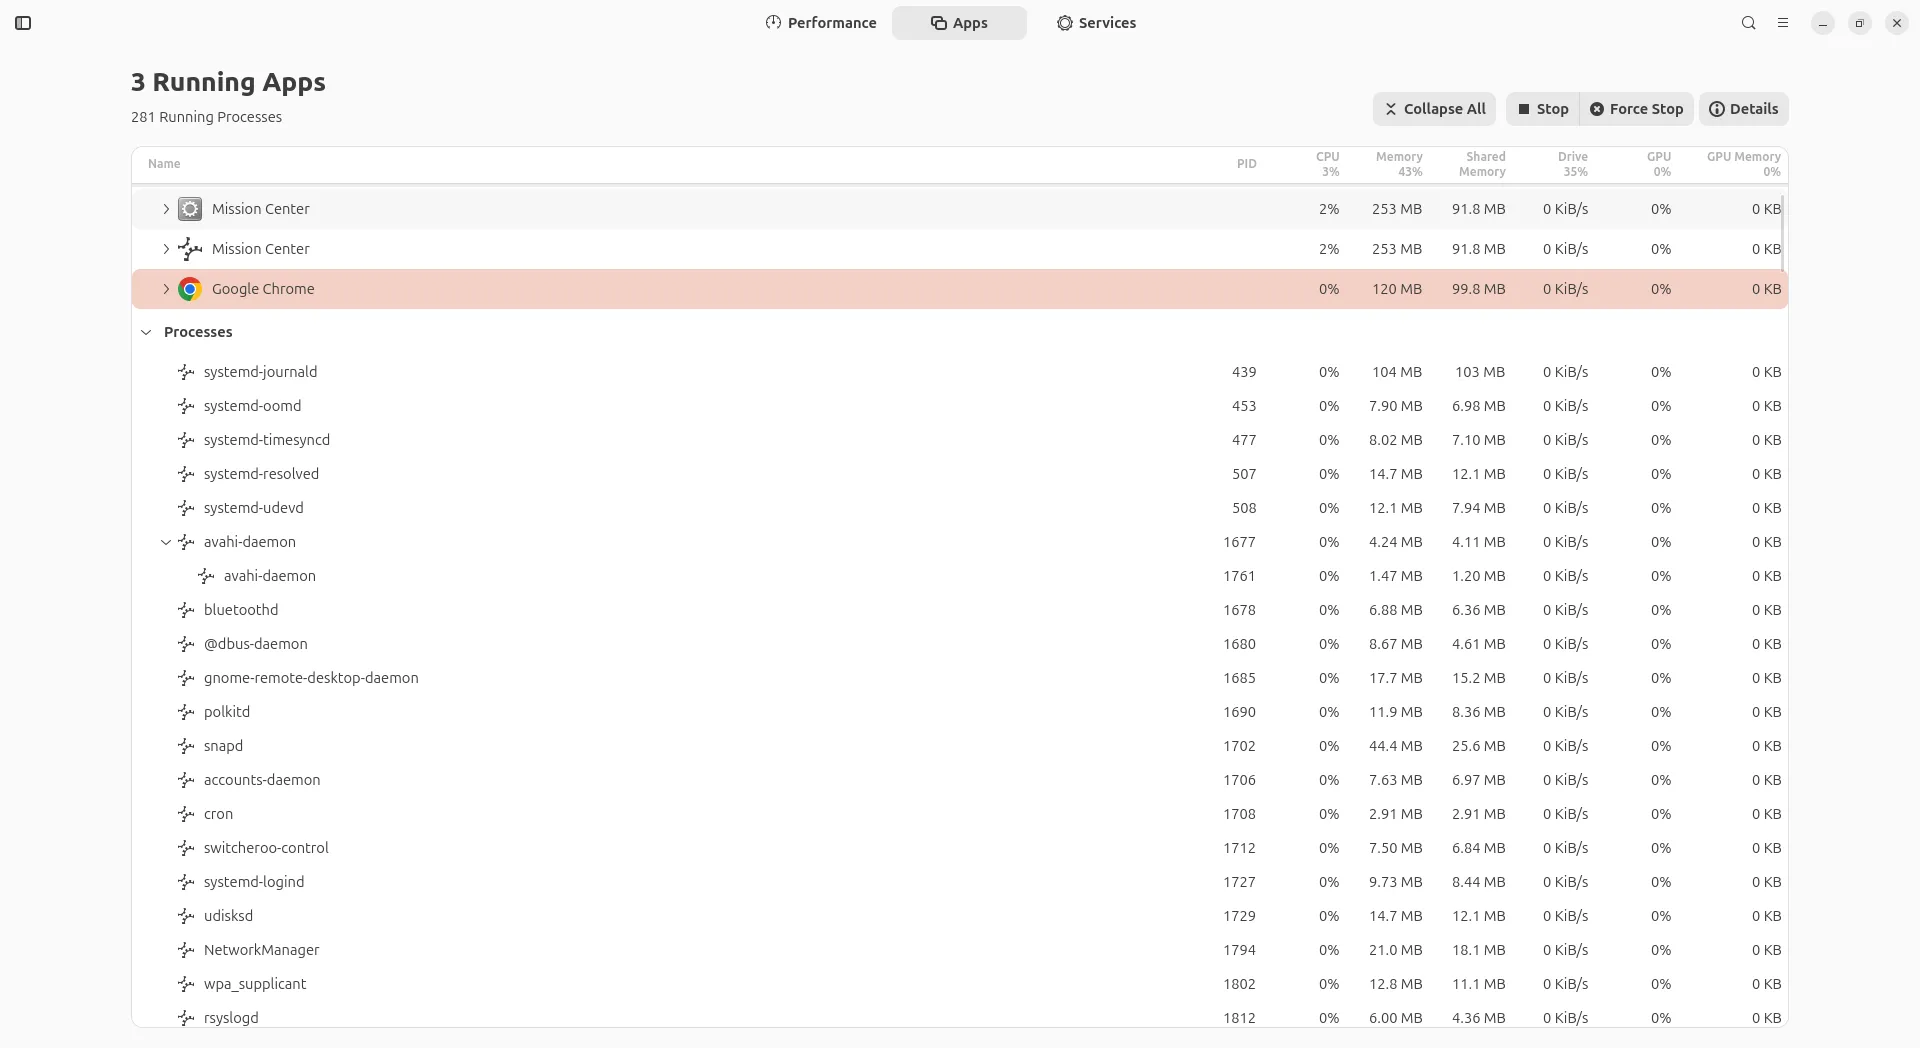Expand the second Mission Center row
Viewport: 1920px width, 1048px height.
[166, 249]
